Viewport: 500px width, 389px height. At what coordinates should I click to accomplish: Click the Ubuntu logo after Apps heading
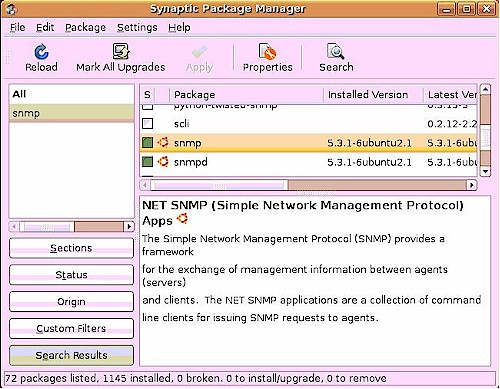(x=182, y=219)
